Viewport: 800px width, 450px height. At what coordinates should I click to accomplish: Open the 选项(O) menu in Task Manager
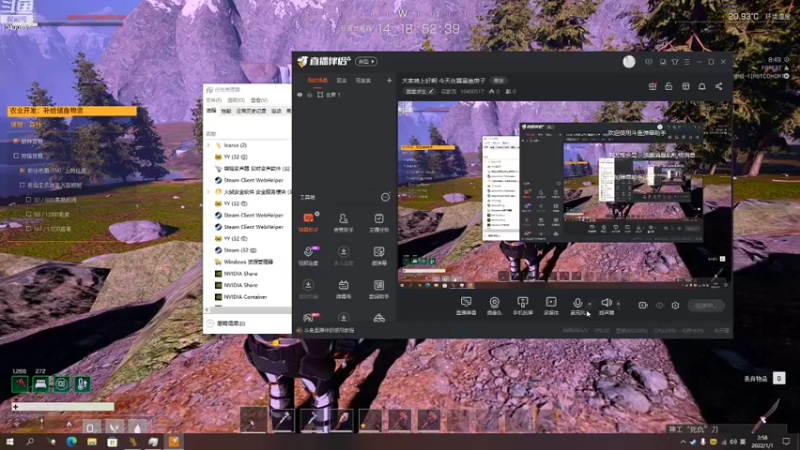pyautogui.click(x=236, y=100)
